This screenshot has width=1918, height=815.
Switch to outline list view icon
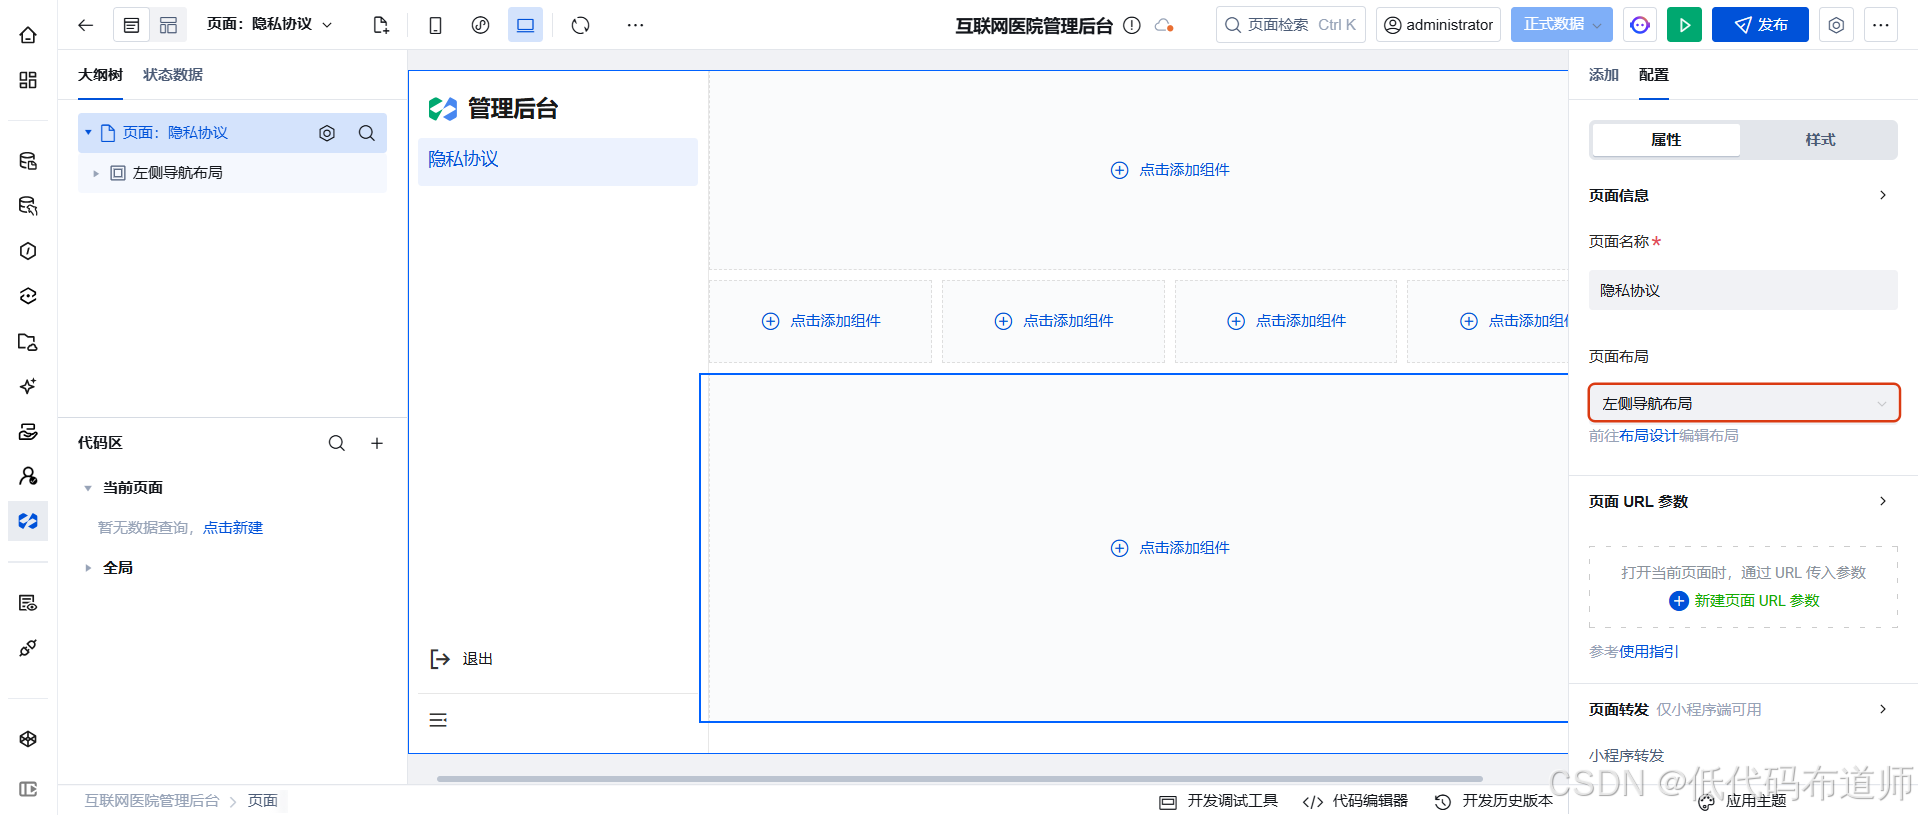click(x=131, y=25)
